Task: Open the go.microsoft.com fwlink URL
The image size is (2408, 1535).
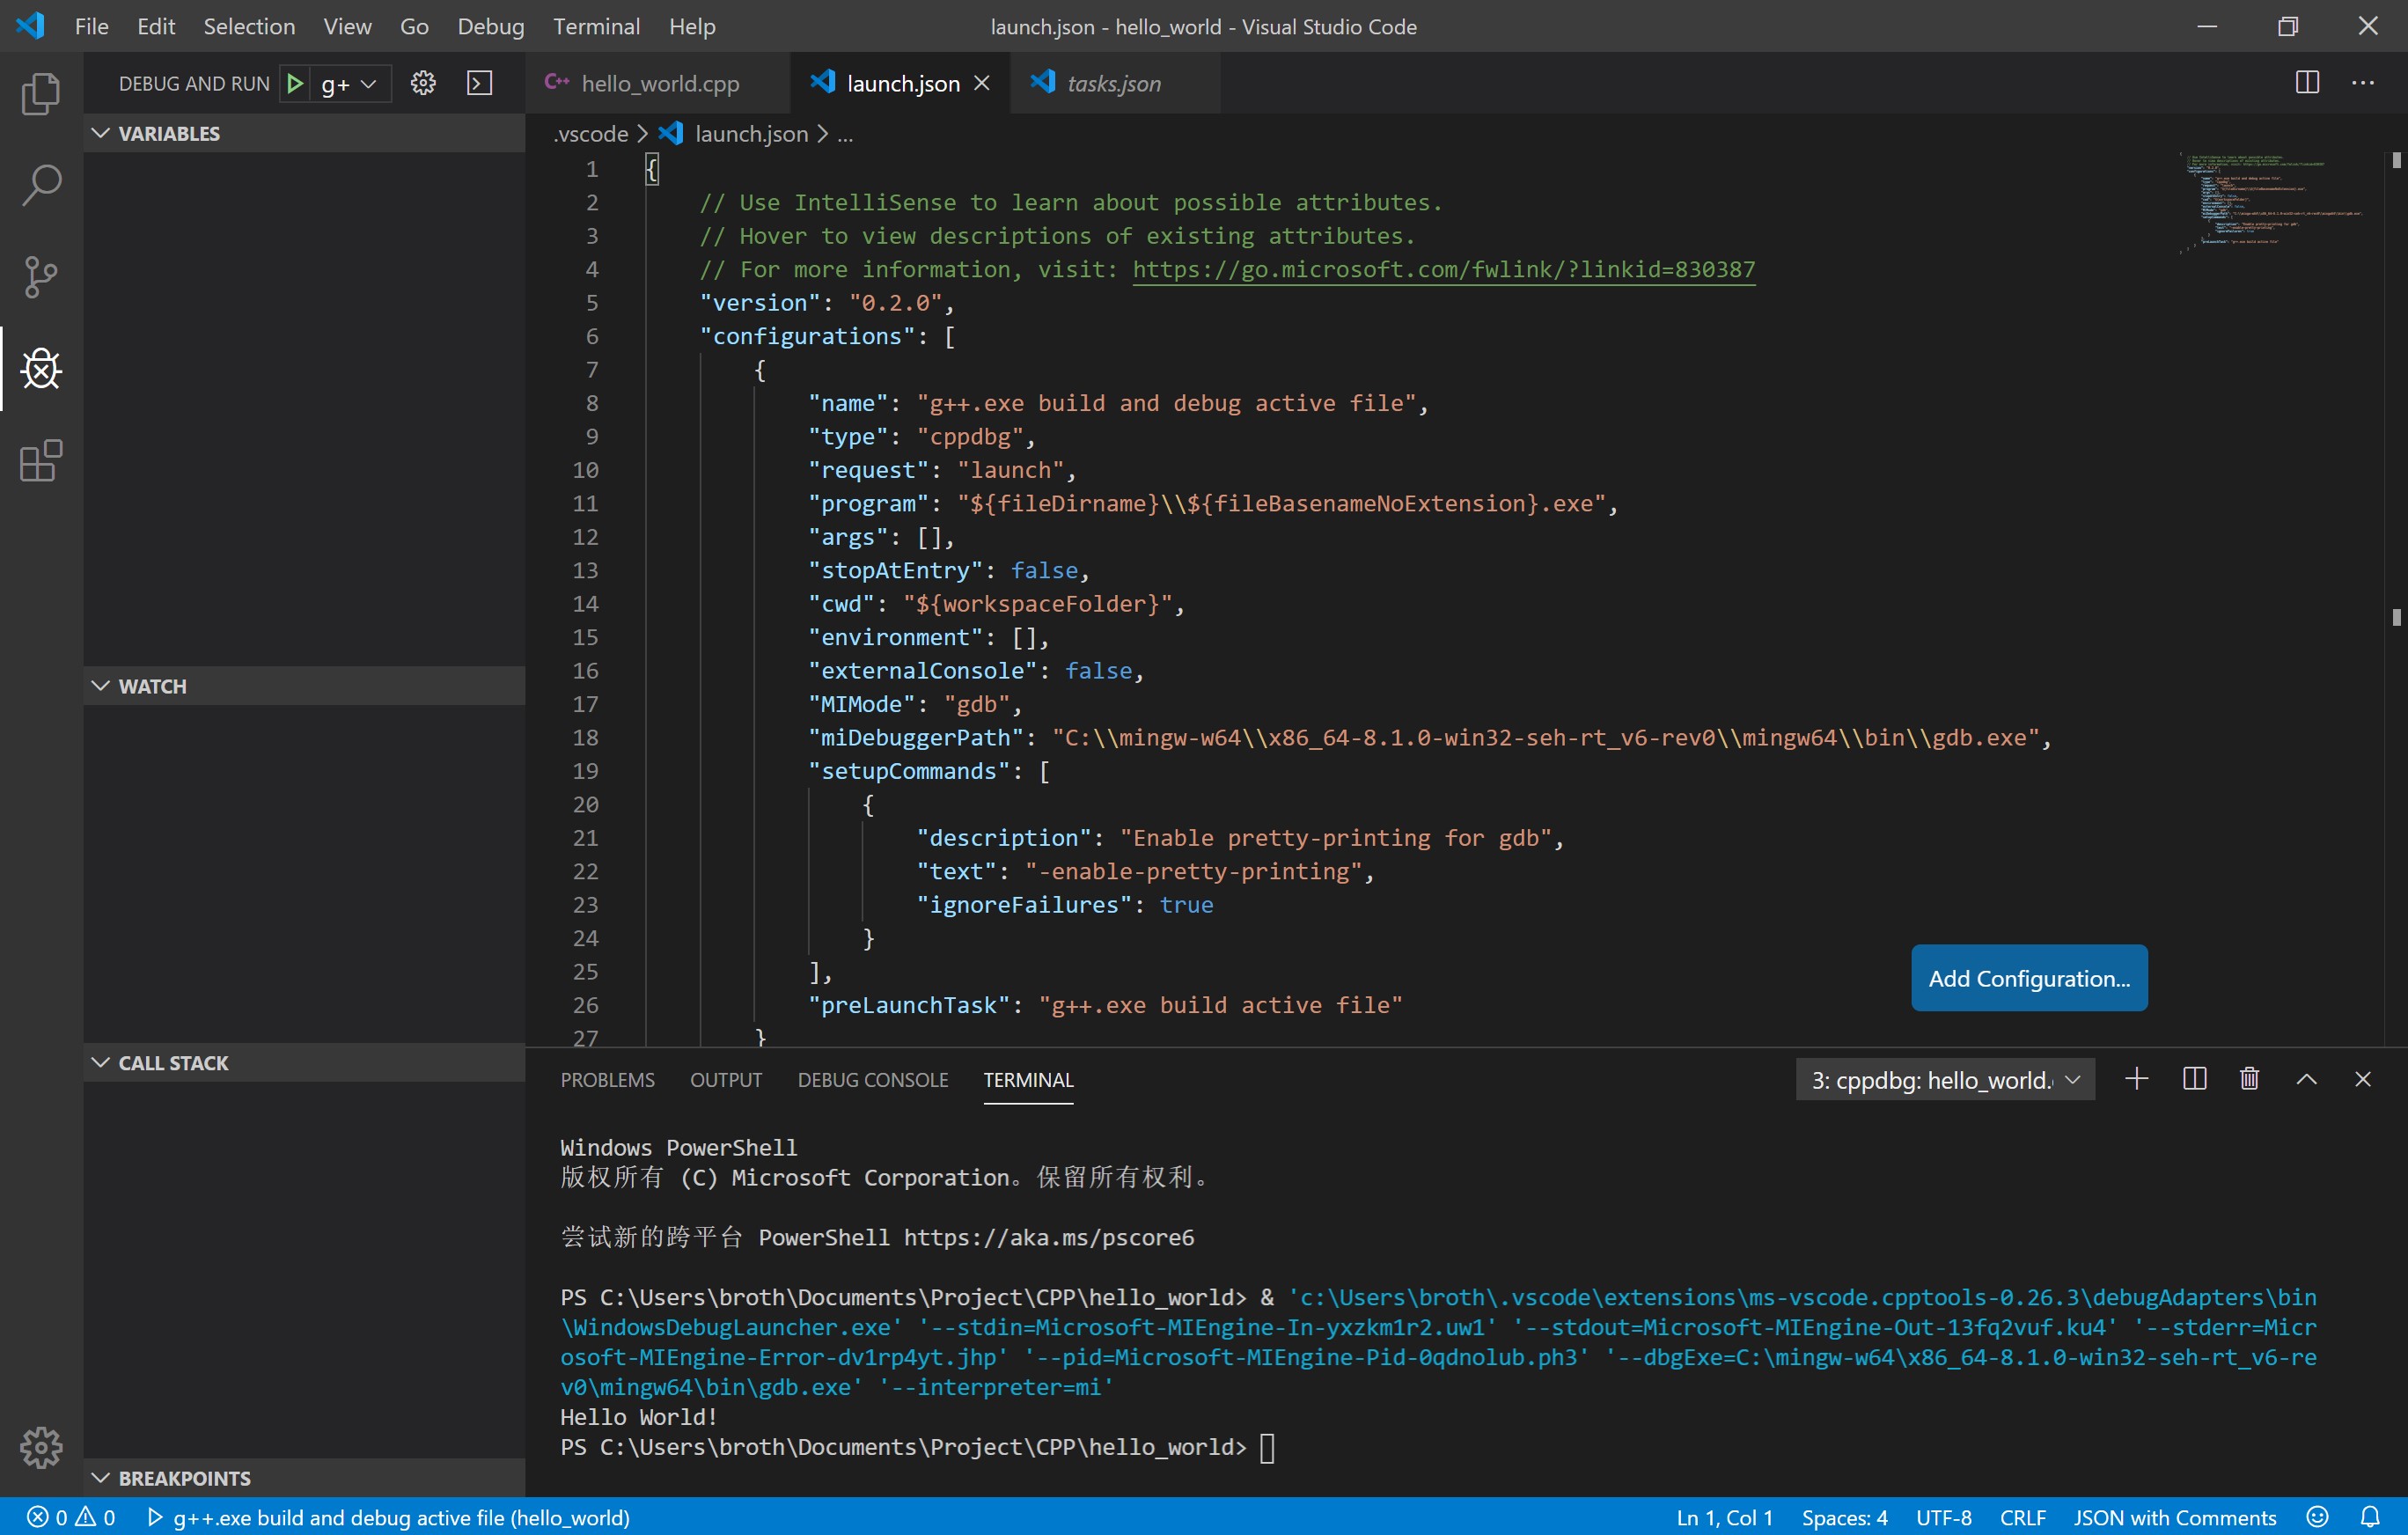Action: 1443,269
